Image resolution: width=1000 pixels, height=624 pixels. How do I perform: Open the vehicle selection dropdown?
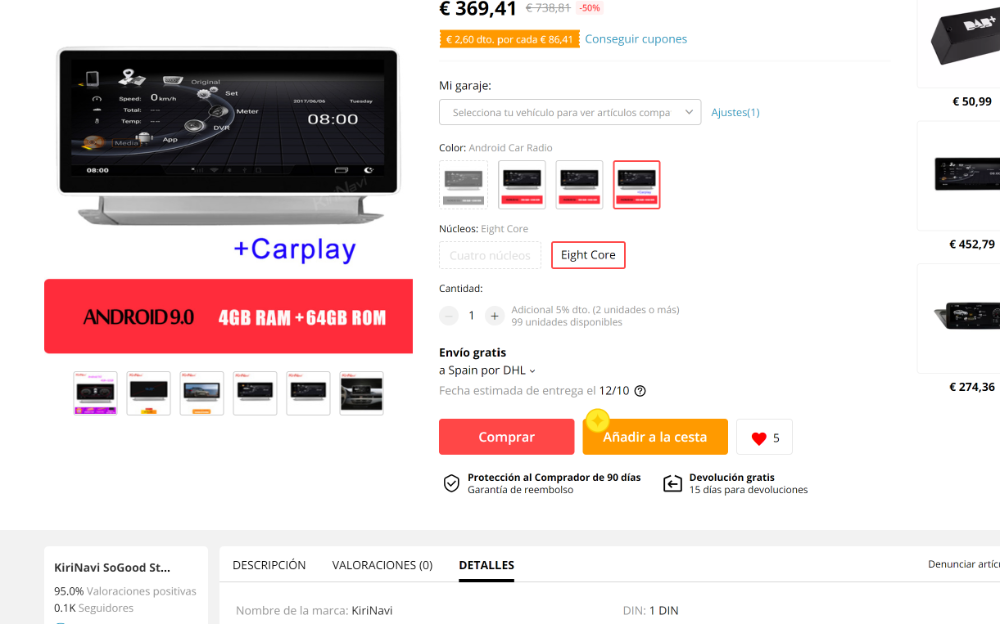[570, 112]
